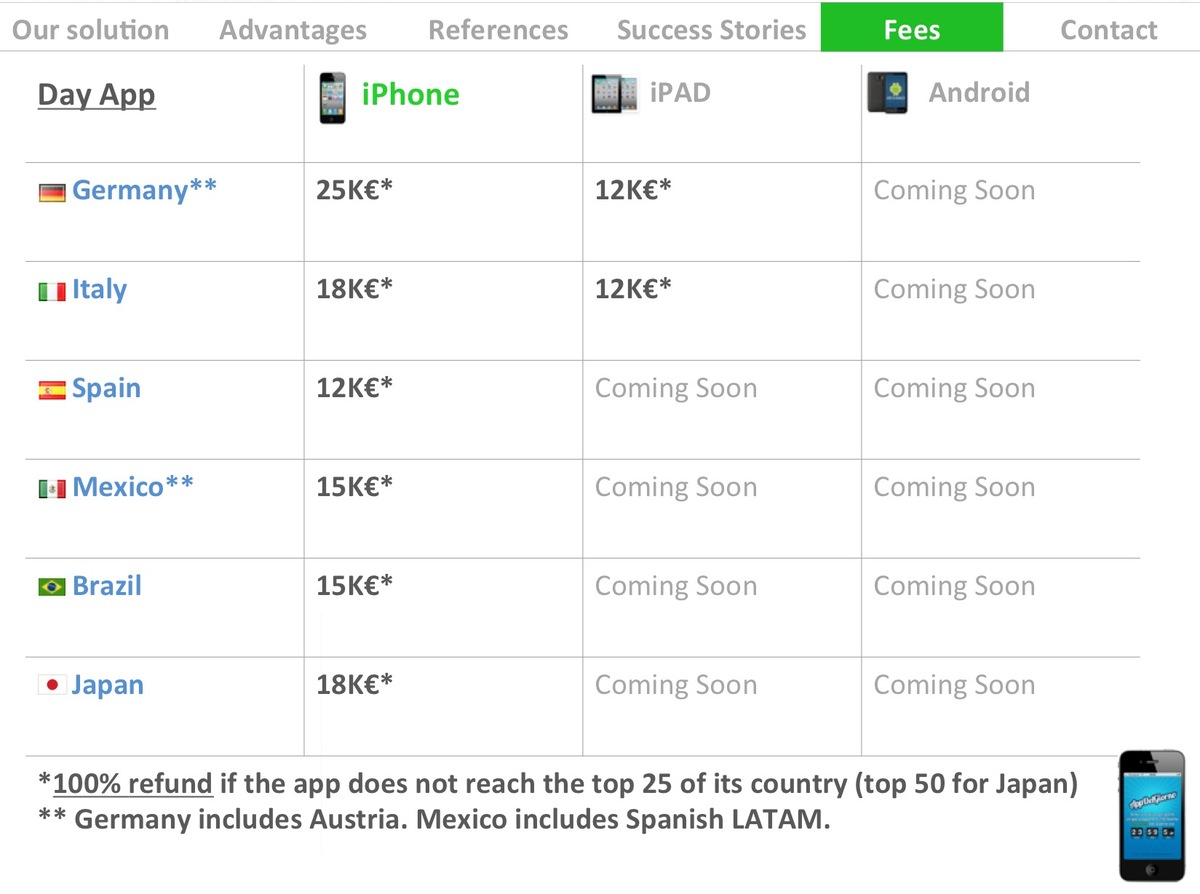1200x894 pixels.
Task: Select the iPAD column label
Action: (680, 92)
